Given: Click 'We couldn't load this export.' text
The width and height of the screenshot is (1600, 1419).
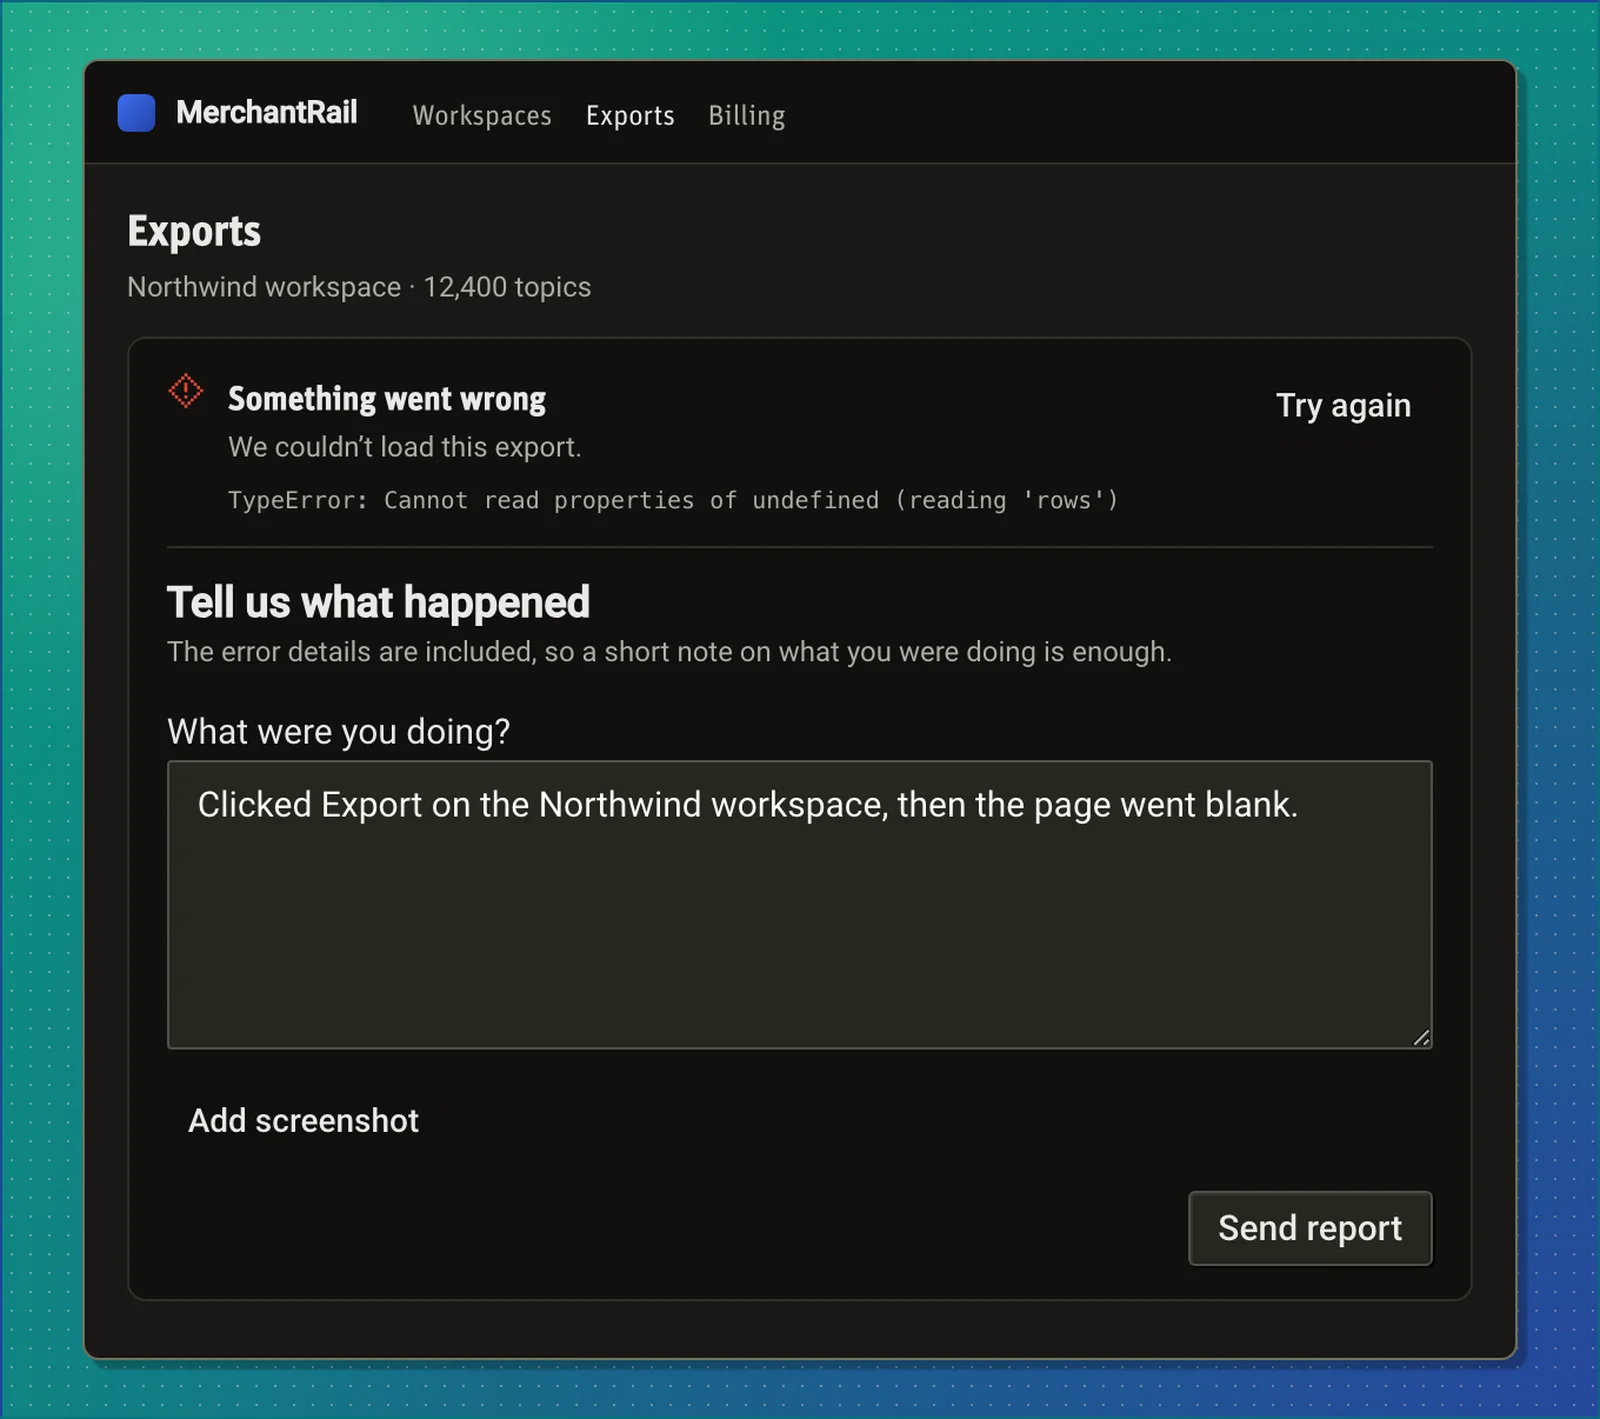Looking at the screenshot, I should [404, 446].
